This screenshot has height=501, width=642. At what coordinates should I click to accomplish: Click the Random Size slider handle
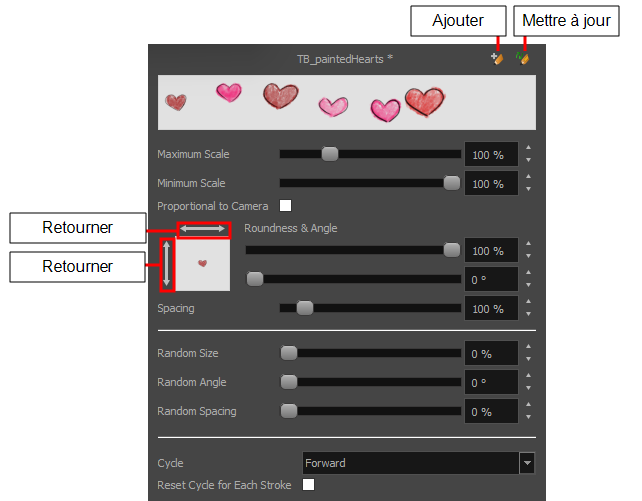click(289, 353)
